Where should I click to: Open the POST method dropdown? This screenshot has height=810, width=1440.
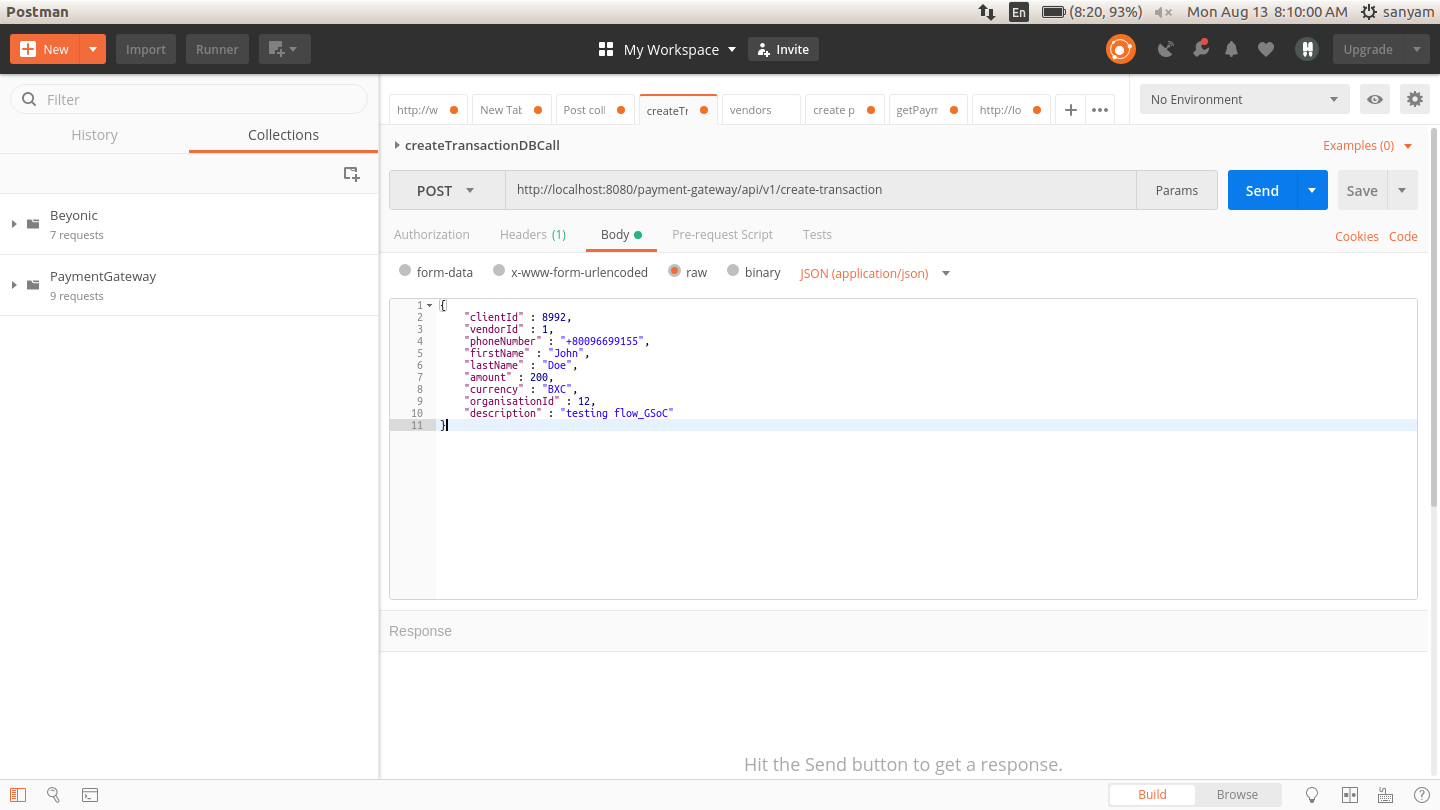click(447, 190)
